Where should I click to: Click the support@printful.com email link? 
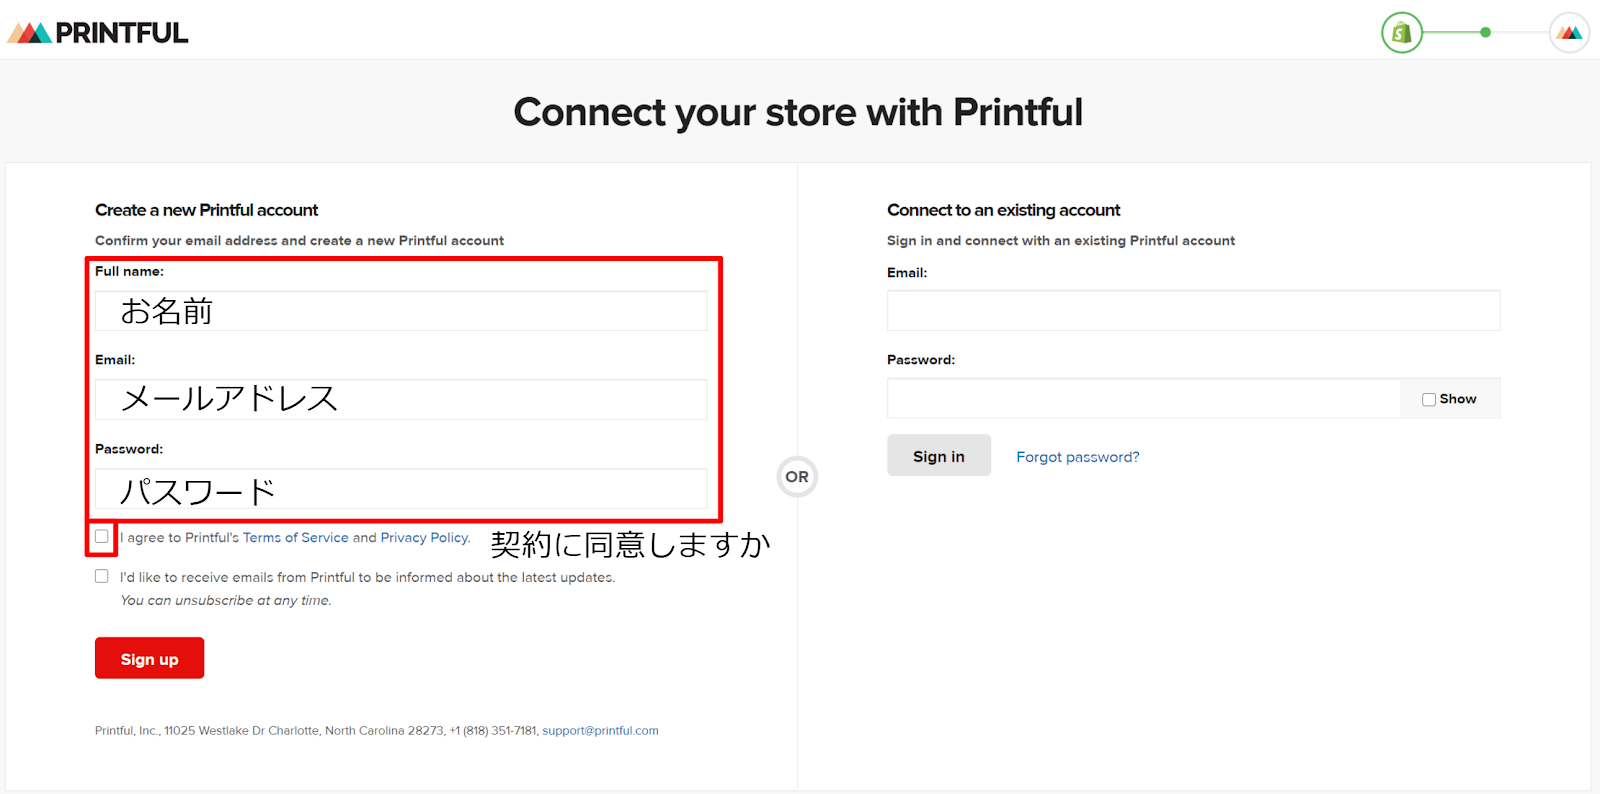pos(600,731)
